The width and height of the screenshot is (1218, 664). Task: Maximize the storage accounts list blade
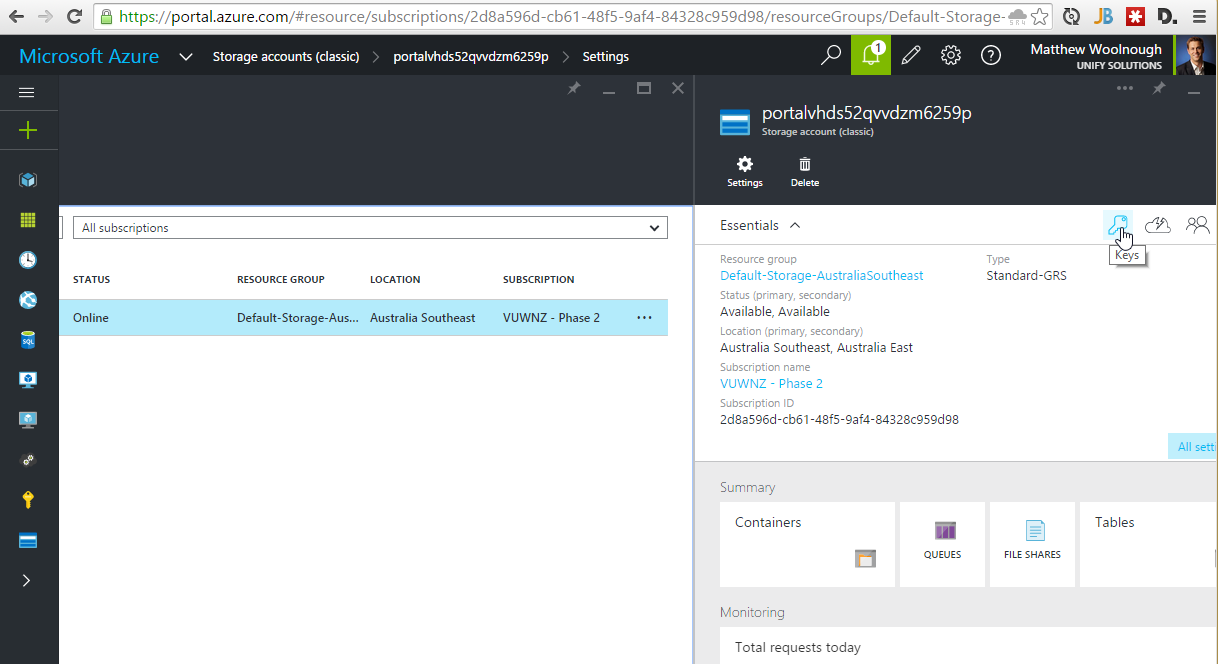click(x=644, y=88)
